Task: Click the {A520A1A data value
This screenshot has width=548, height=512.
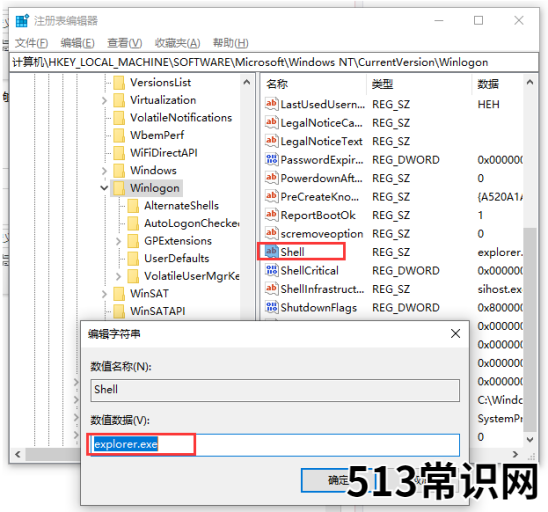Action: tap(500, 197)
